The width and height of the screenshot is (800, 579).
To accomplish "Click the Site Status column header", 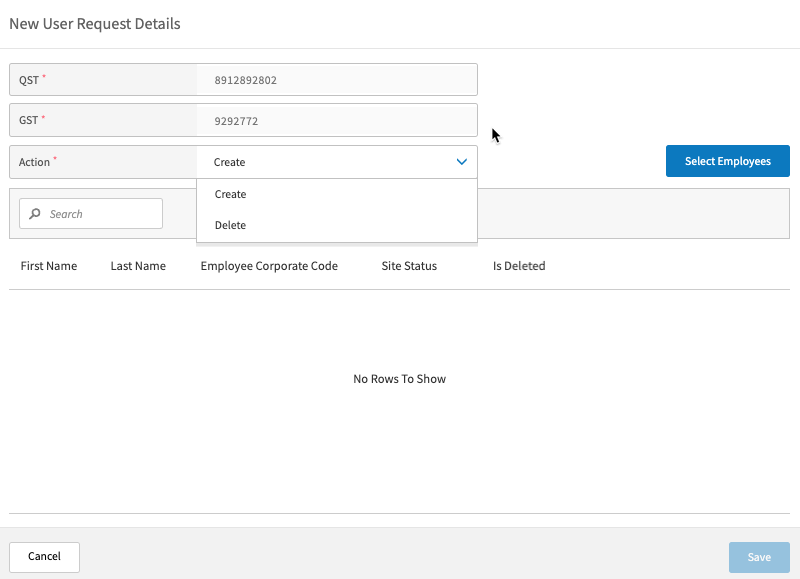I will pyautogui.click(x=408, y=266).
